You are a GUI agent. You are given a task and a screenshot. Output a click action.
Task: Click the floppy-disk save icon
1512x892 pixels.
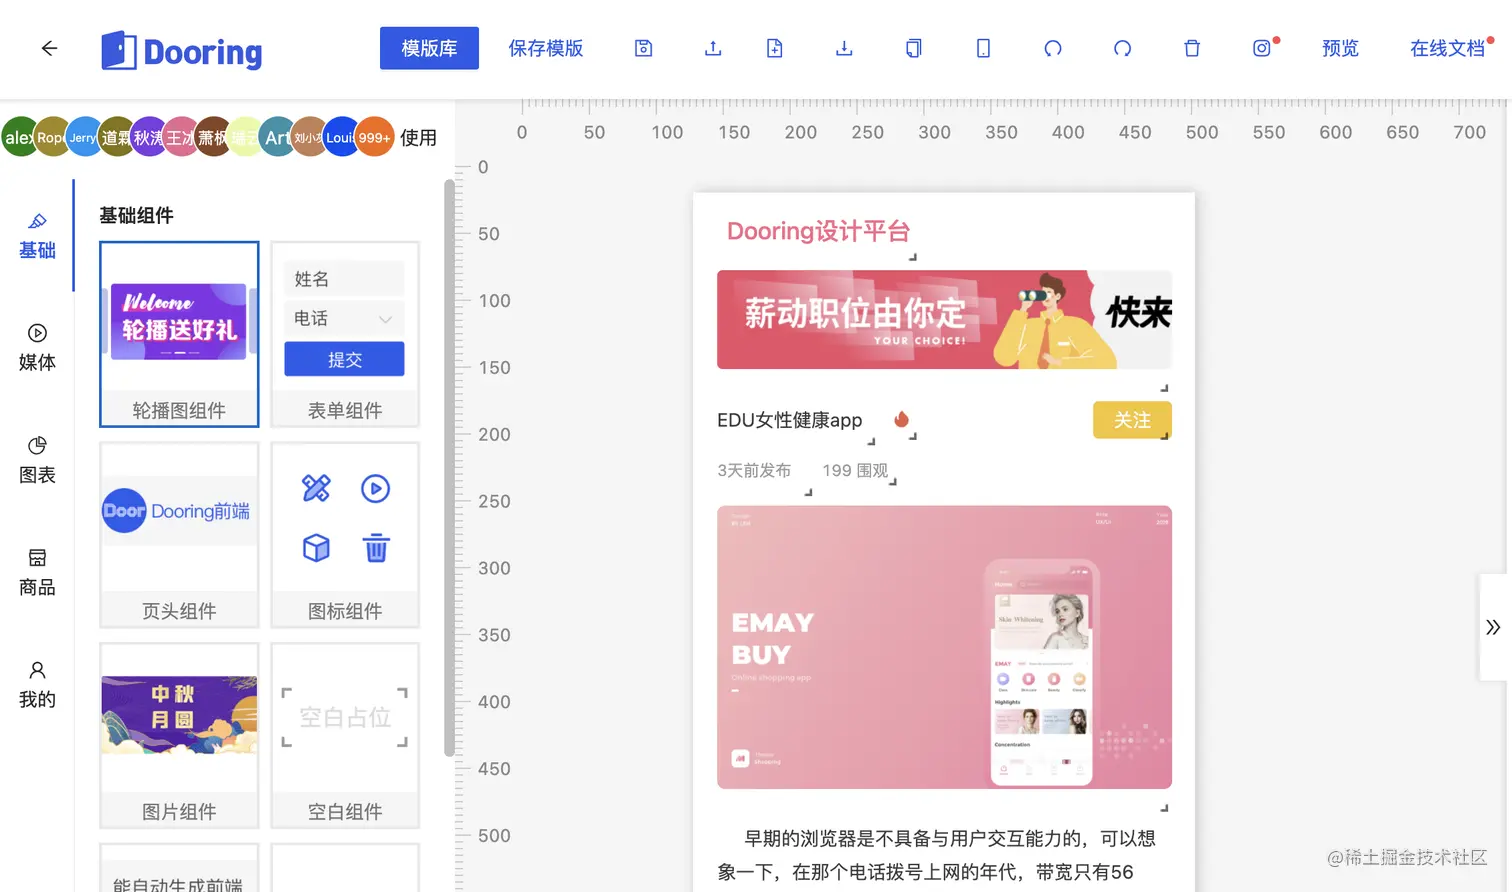tap(644, 48)
